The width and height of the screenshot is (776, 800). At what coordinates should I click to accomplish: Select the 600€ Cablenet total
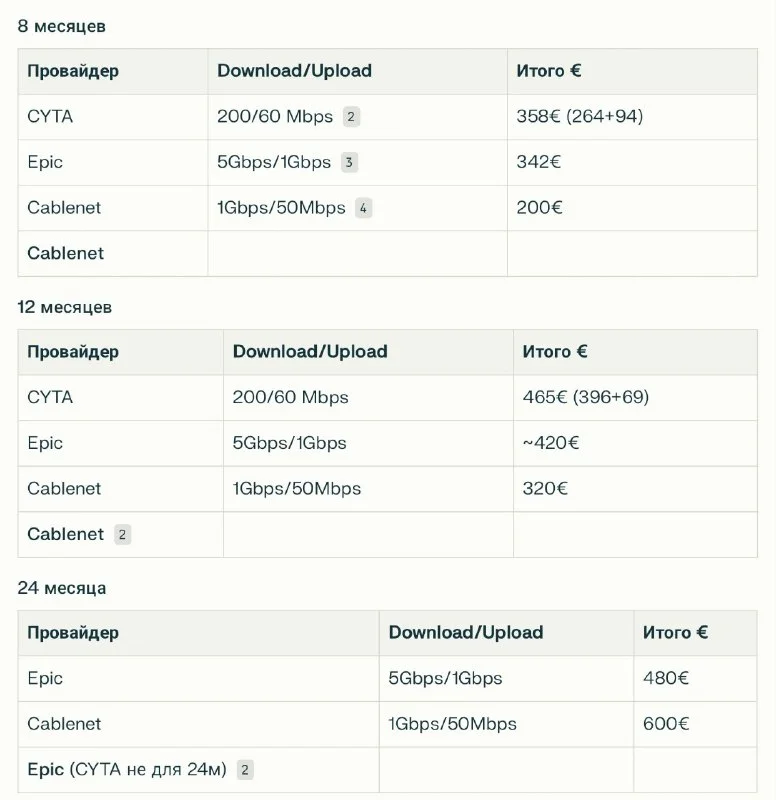665,723
